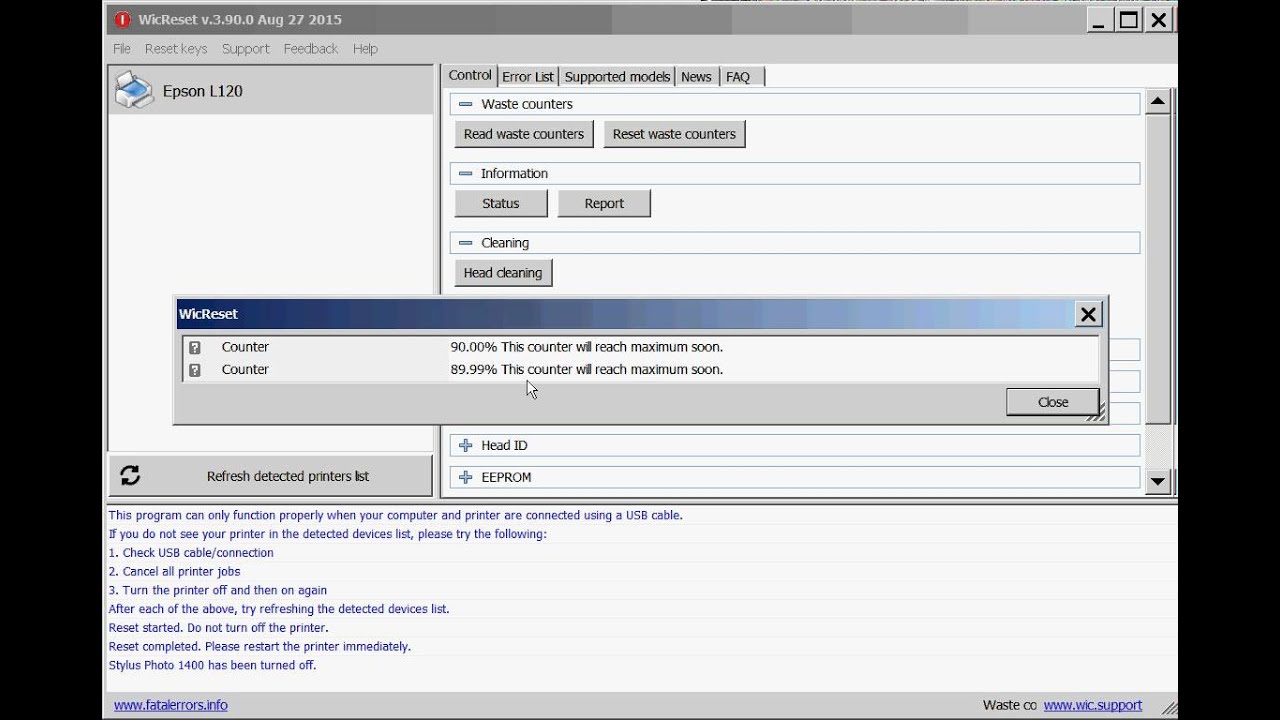The height and width of the screenshot is (720, 1280).
Task: Click 'Stylus Photo 1400 has been turned off' line
Action: pyautogui.click(x=213, y=666)
